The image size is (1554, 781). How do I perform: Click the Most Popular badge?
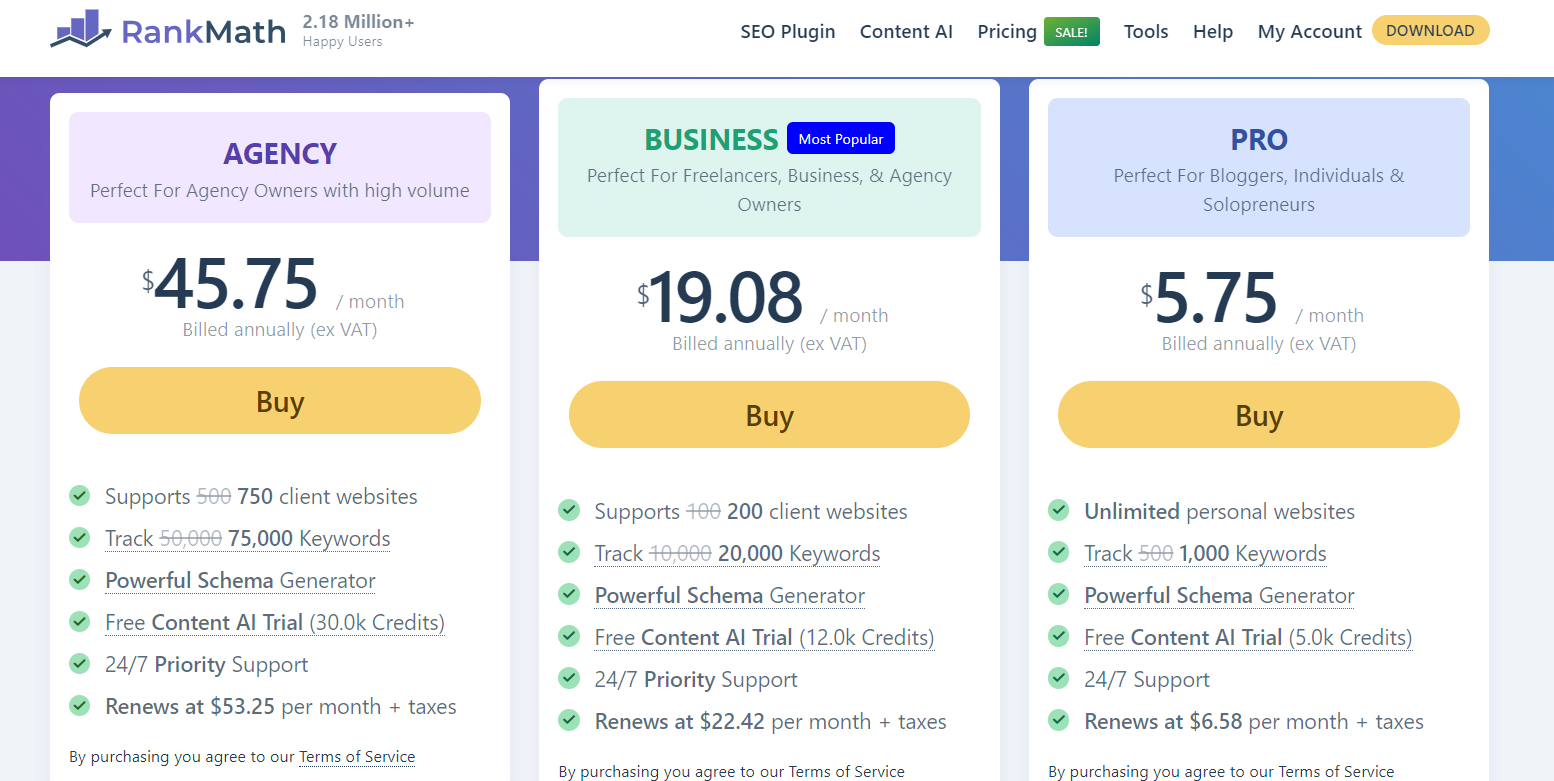coord(841,138)
